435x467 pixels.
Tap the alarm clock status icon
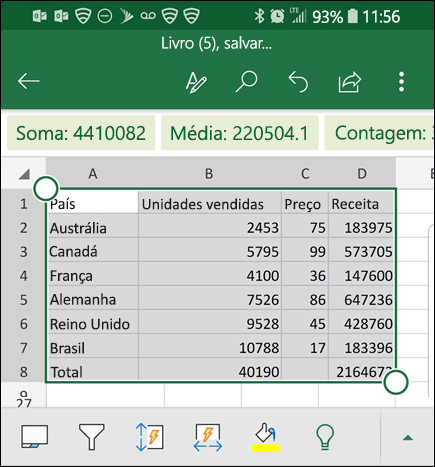tap(277, 16)
